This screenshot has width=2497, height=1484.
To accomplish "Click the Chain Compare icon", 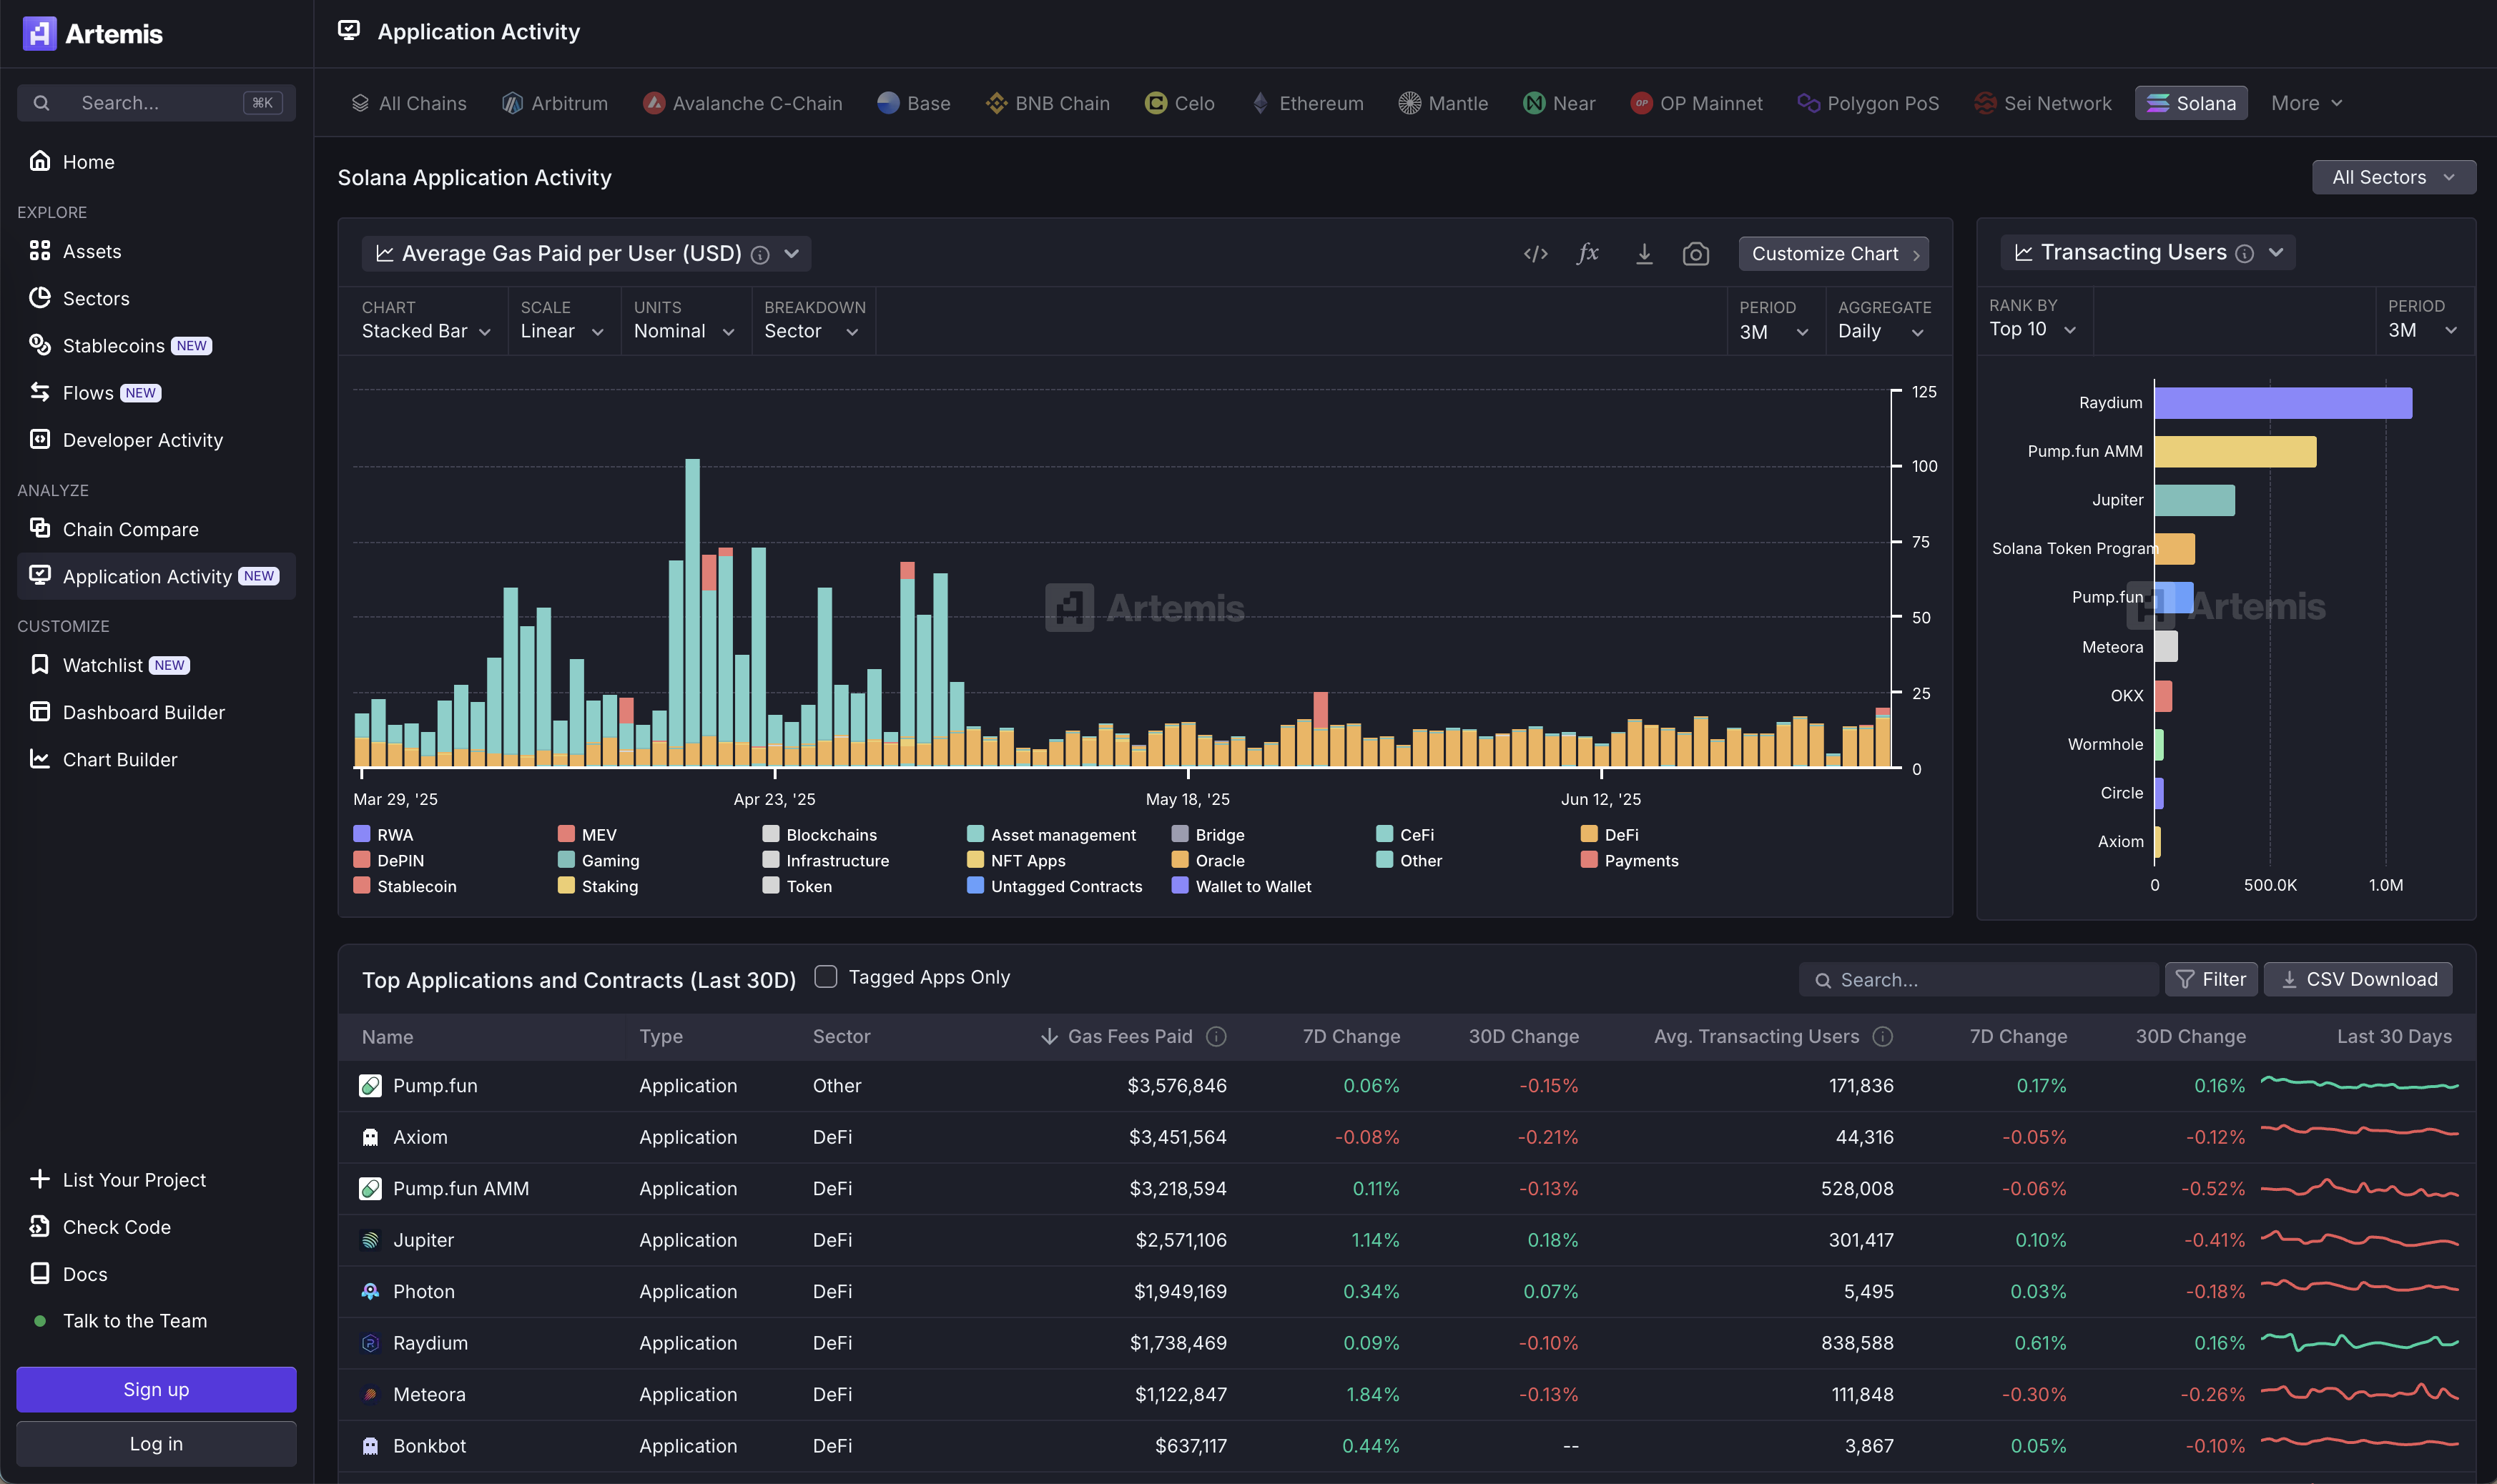I will pos(40,528).
